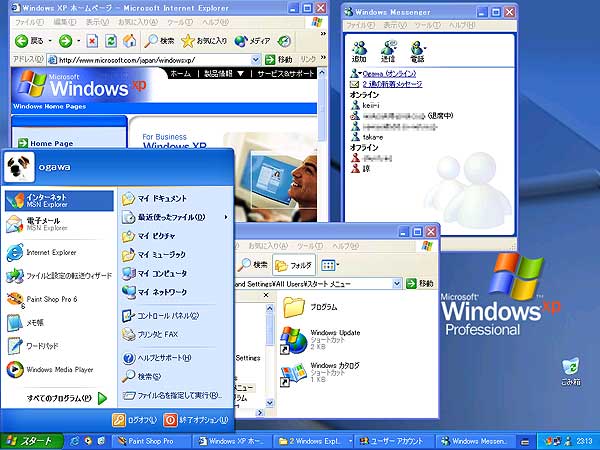Open the Messenger Tools (ツール) menu

click(428, 26)
